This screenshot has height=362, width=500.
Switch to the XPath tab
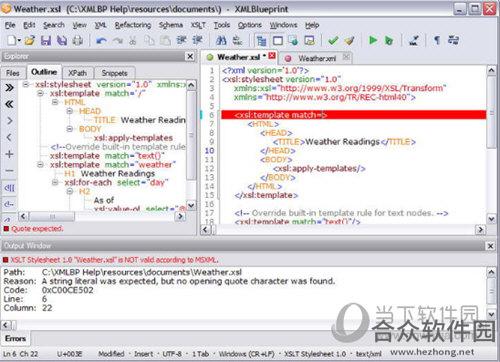[x=77, y=73]
